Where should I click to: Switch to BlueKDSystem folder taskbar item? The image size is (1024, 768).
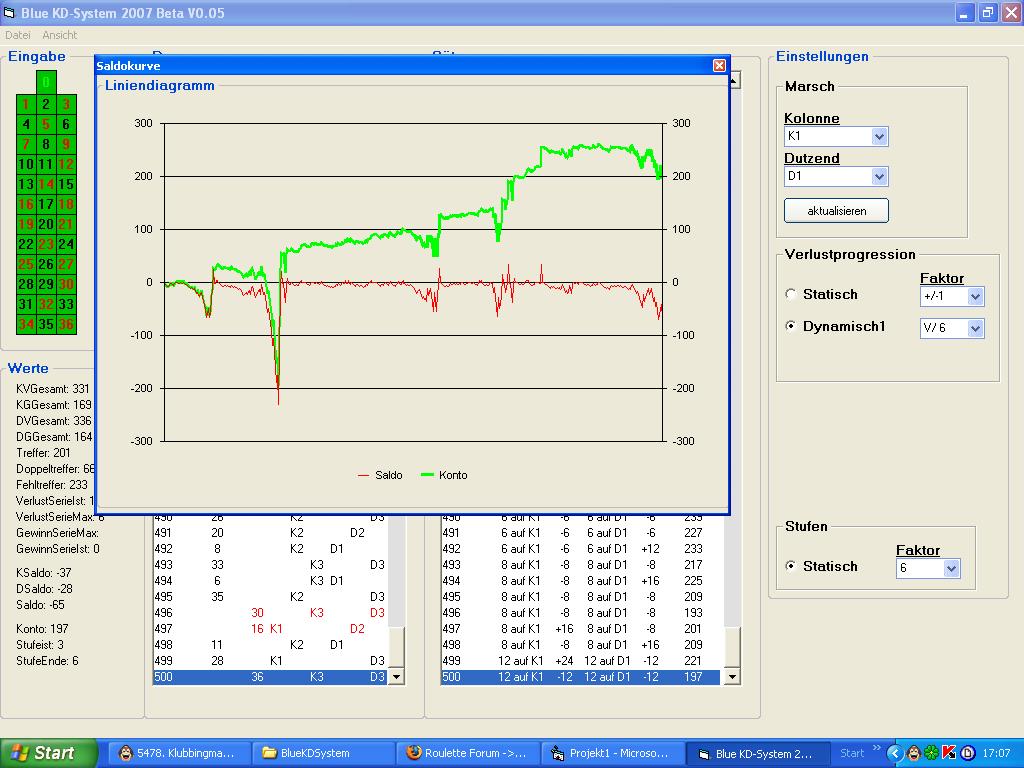[x=323, y=753]
